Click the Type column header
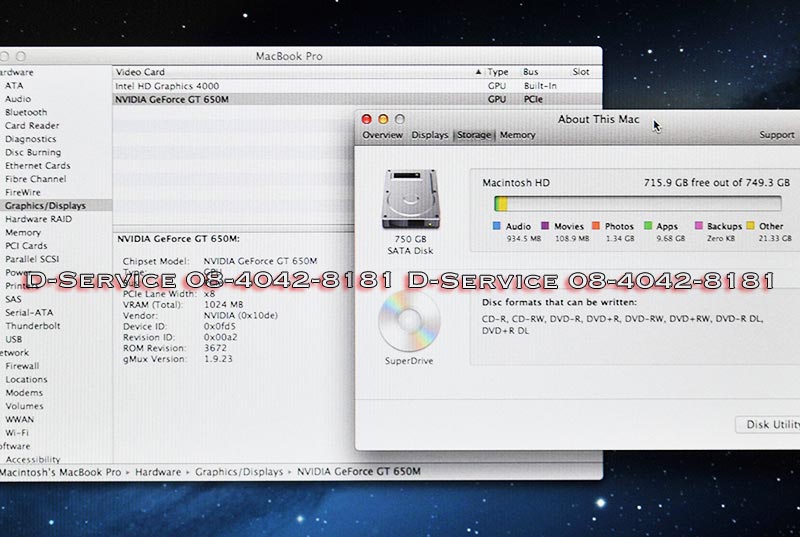The height and width of the screenshot is (537, 800). tap(497, 72)
